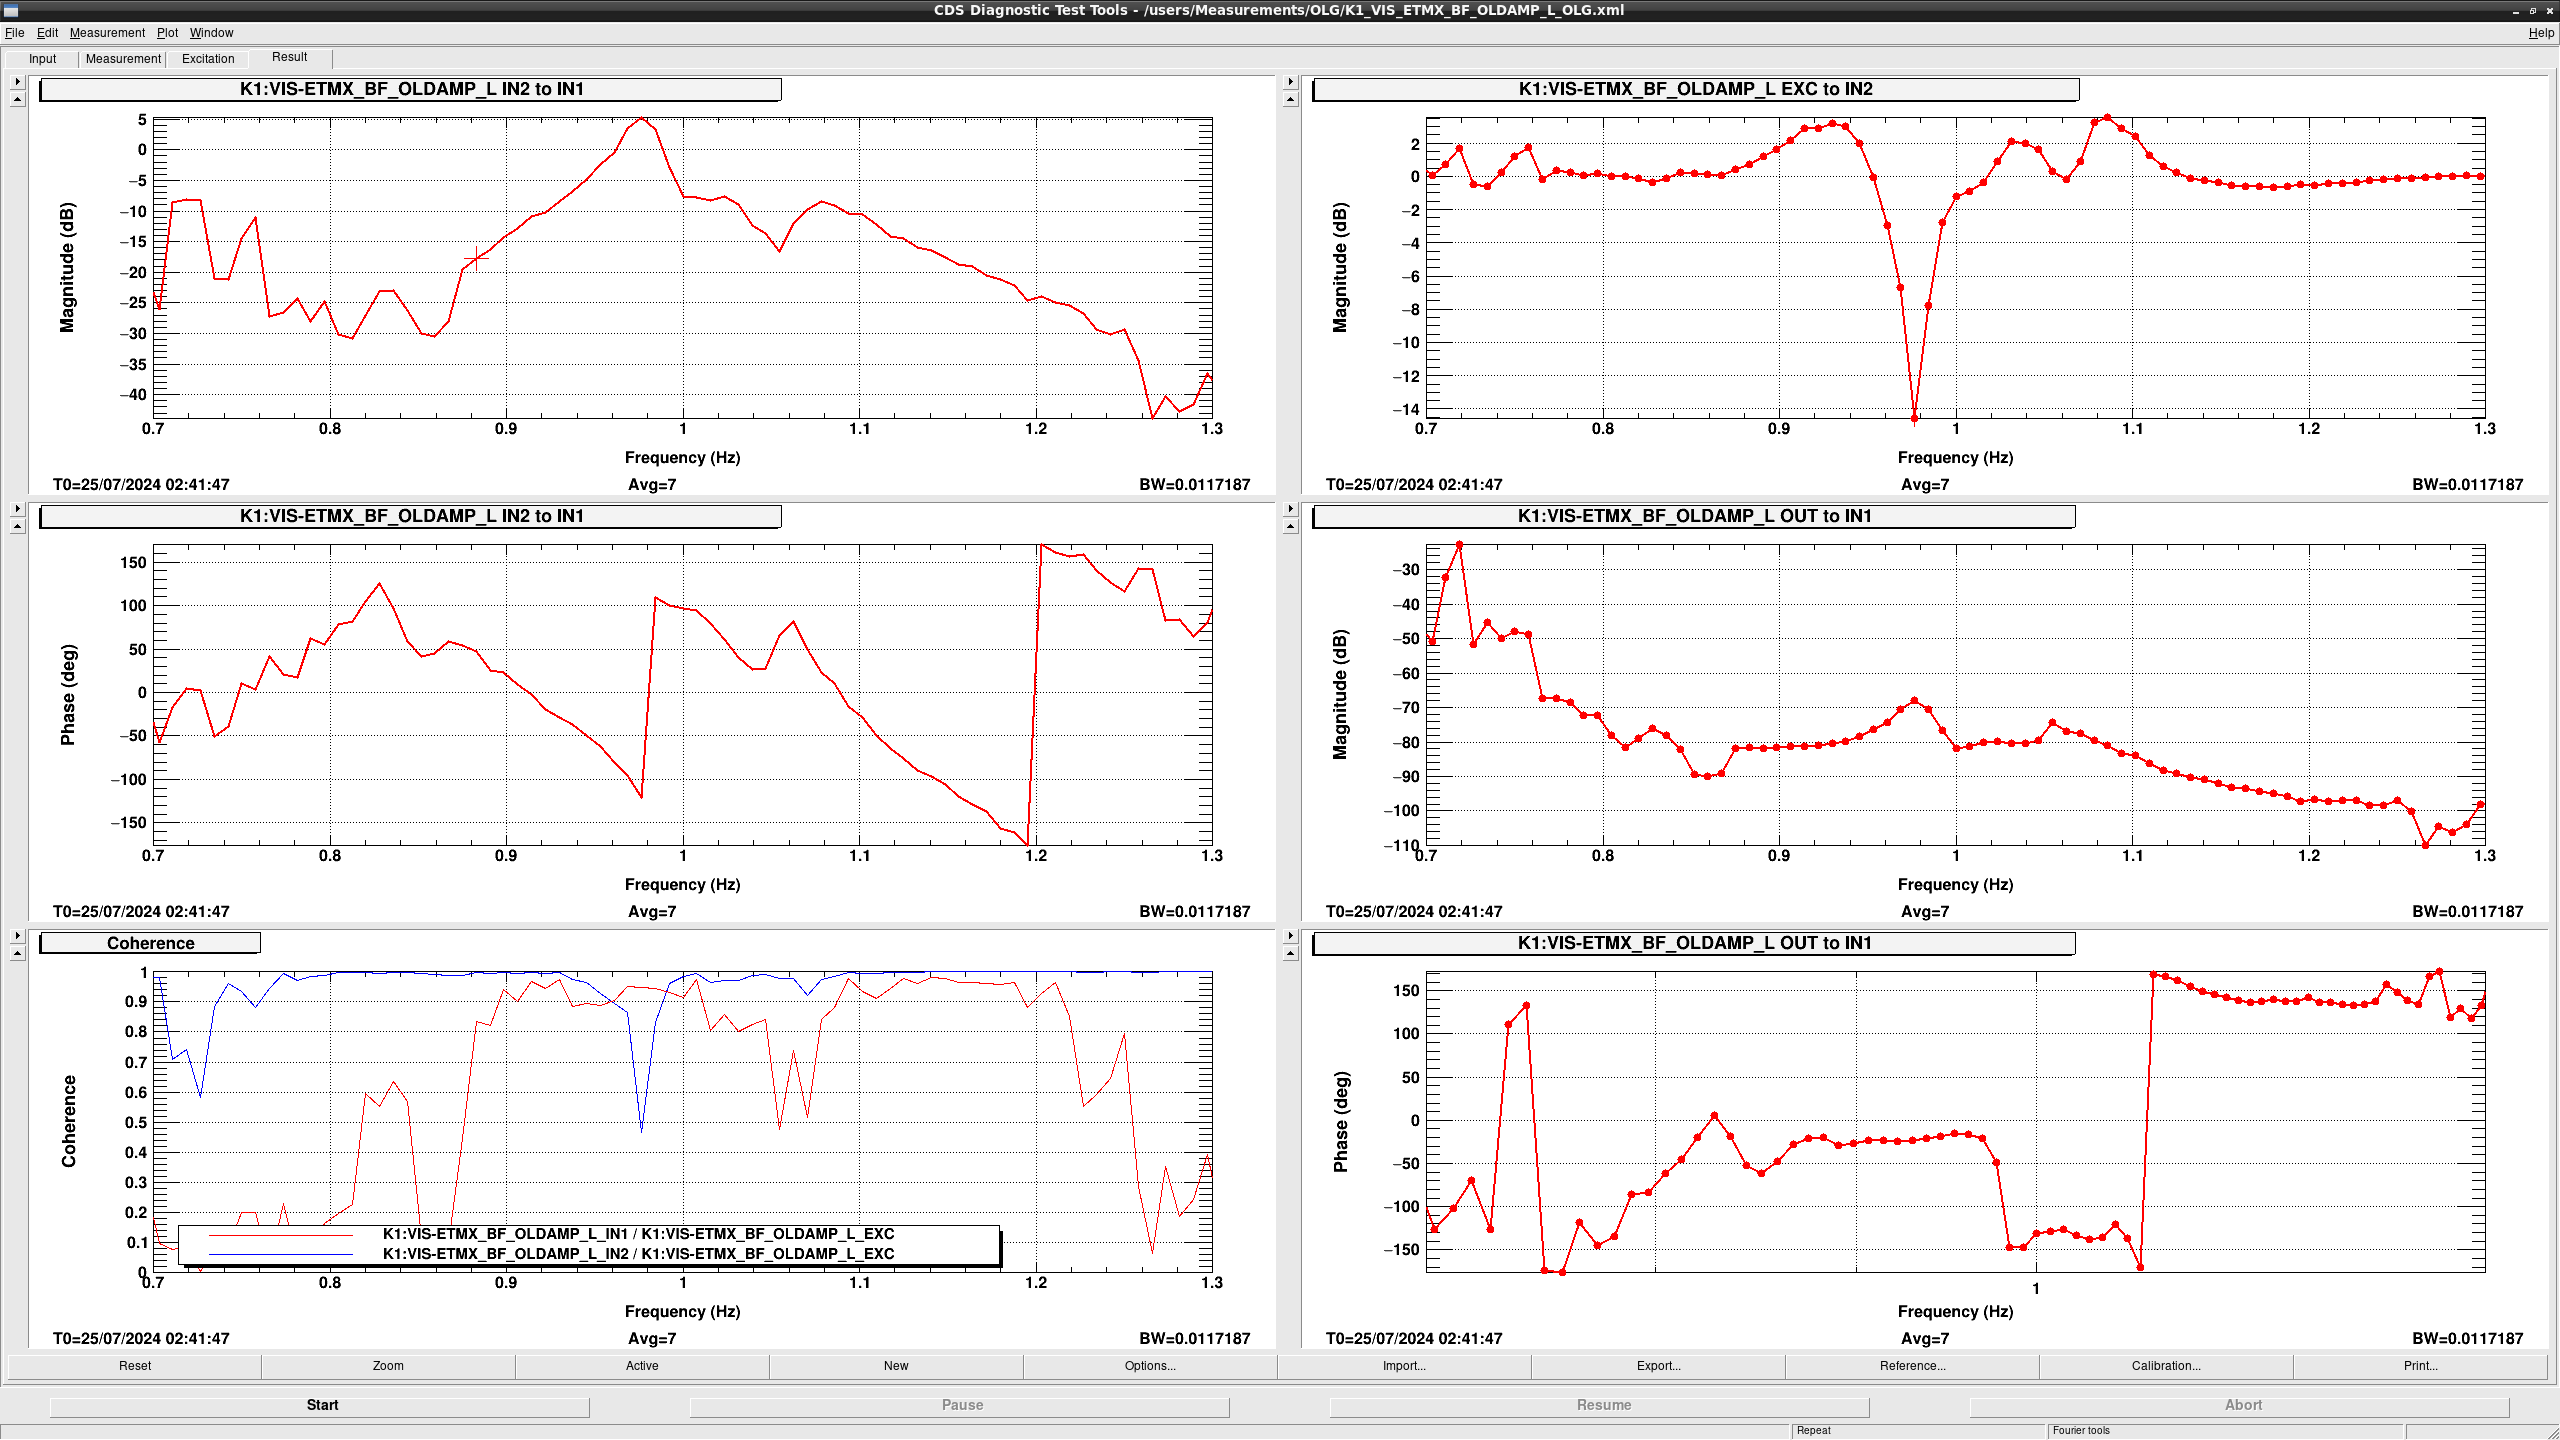This screenshot has height=1440, width=2560.
Task: Click the red cross cursor marker on magnitude trace
Action: pos(477,259)
